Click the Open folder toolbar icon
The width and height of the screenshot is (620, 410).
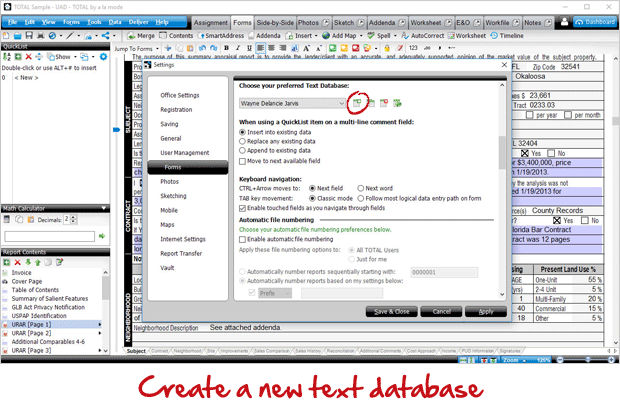coord(17,36)
